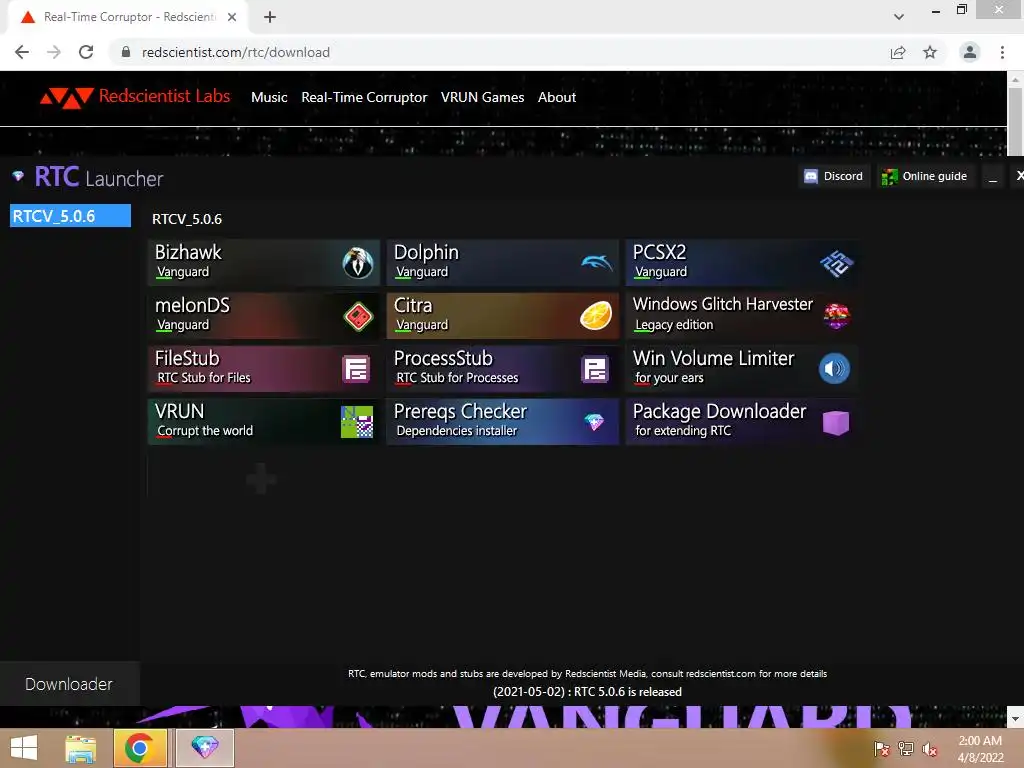Click the taskbar clock showing 2:00 AM

980,748
